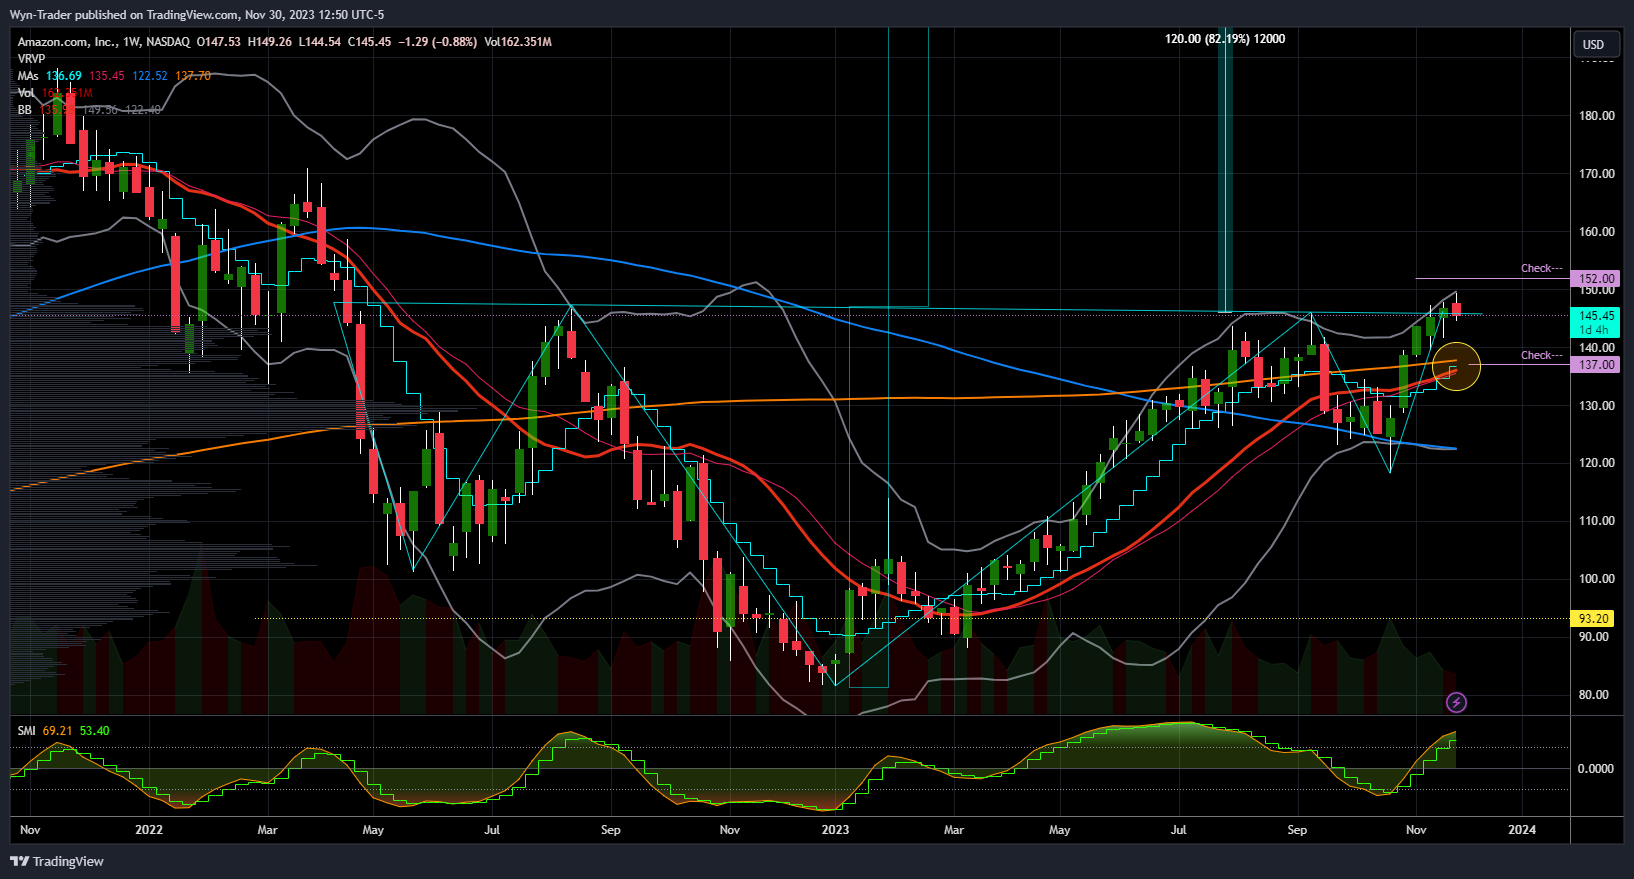
Task: Click the 0.0000 SMI axis label
Action: pyautogui.click(x=1596, y=769)
